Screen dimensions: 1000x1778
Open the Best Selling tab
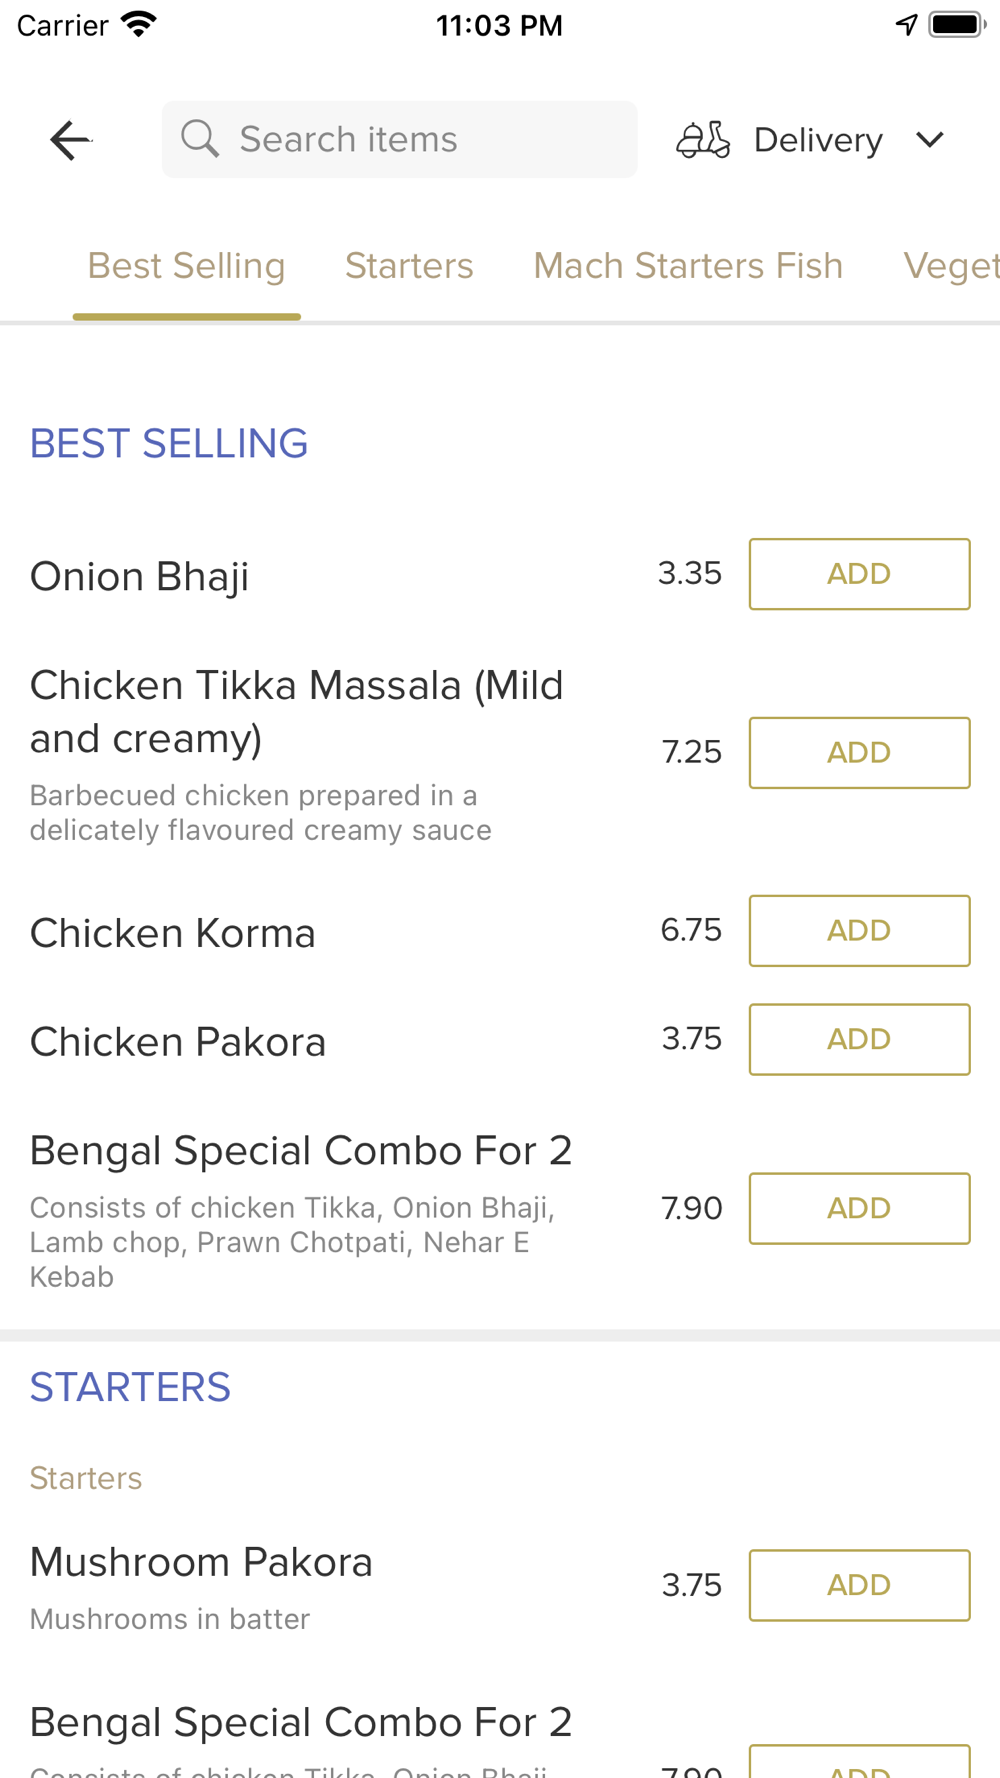tap(187, 266)
